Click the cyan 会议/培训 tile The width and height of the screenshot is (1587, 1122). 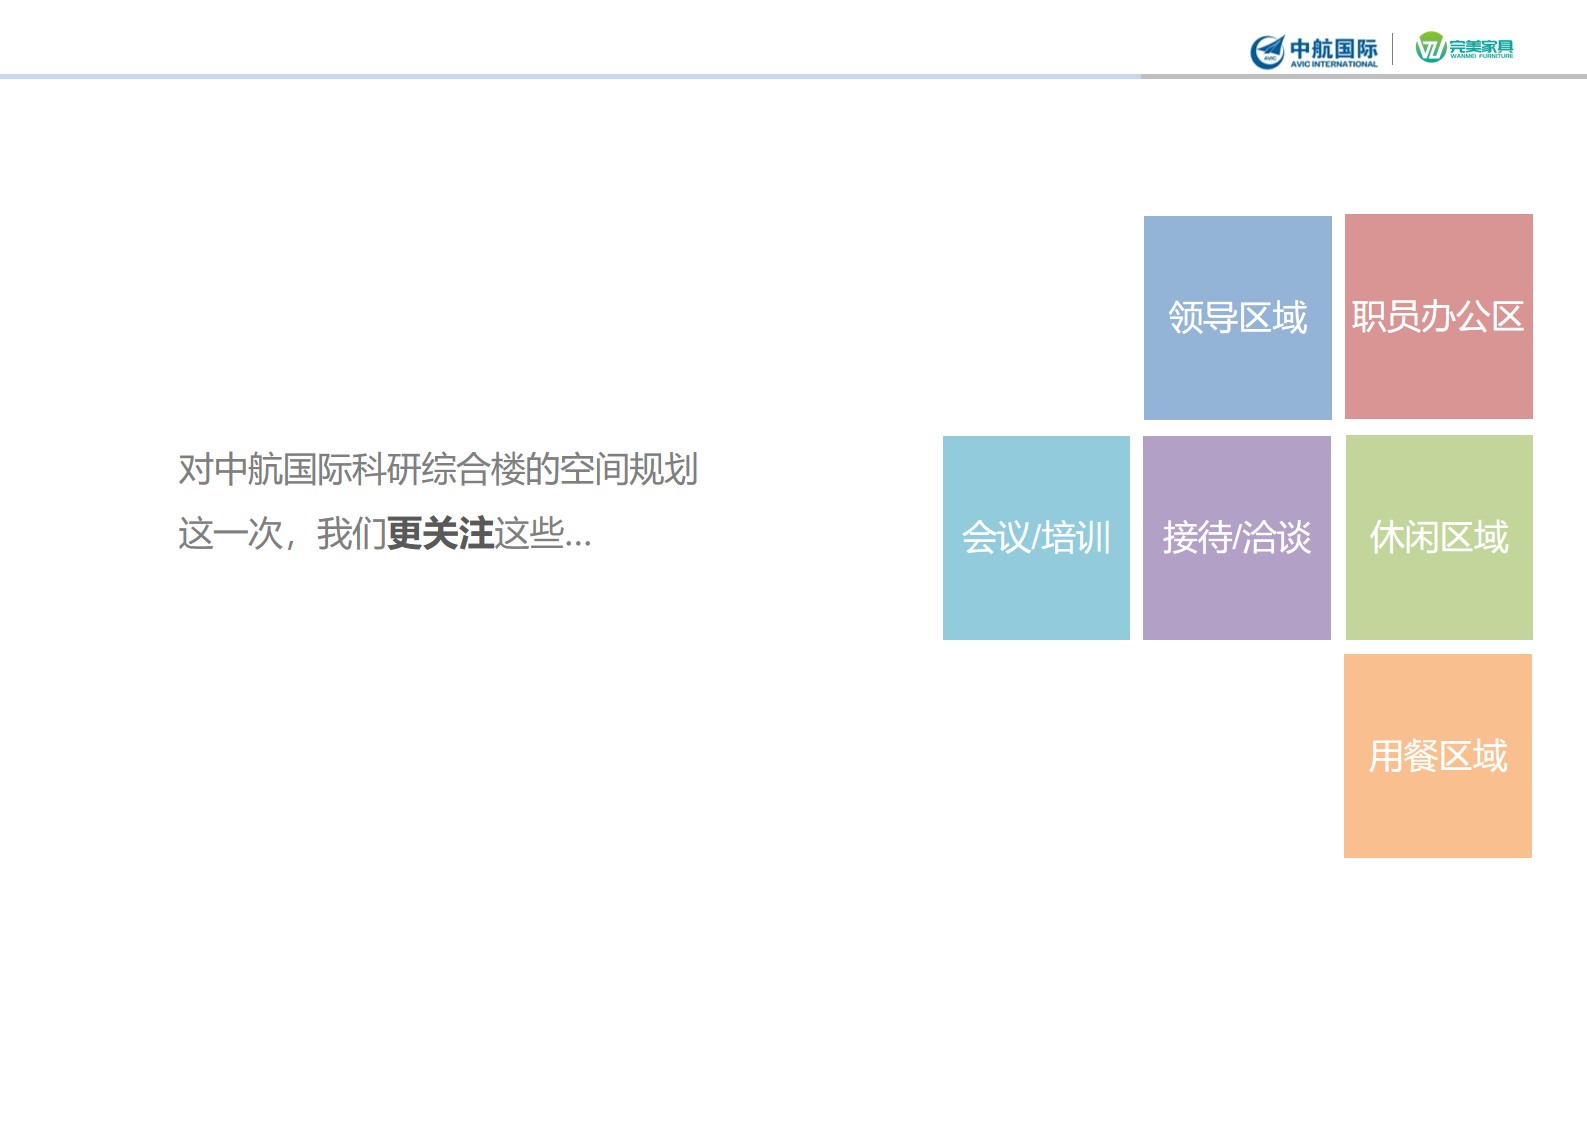tap(1036, 538)
